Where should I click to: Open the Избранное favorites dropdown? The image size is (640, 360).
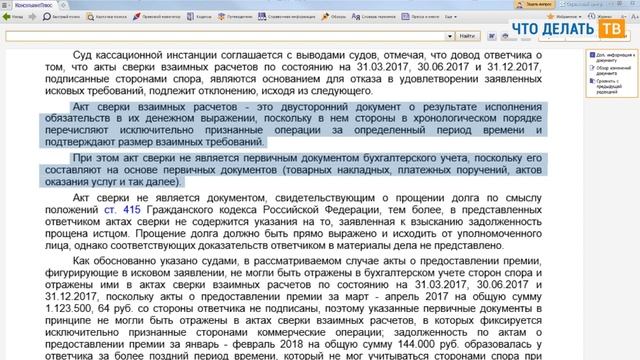tap(564, 17)
